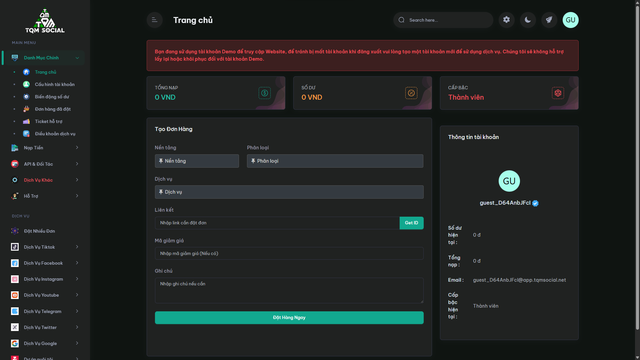Open Đơn hàng đã đặt menu item

pos(53,109)
